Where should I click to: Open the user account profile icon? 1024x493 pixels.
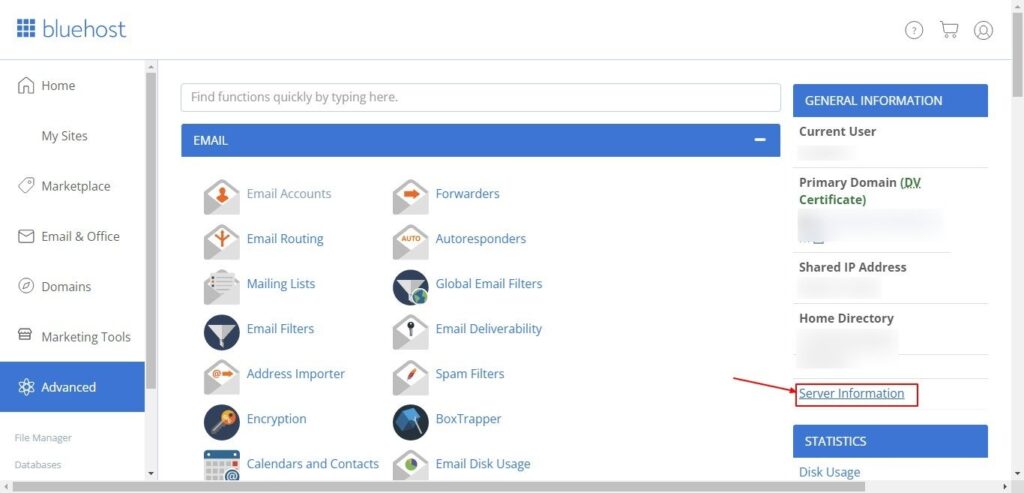click(983, 30)
